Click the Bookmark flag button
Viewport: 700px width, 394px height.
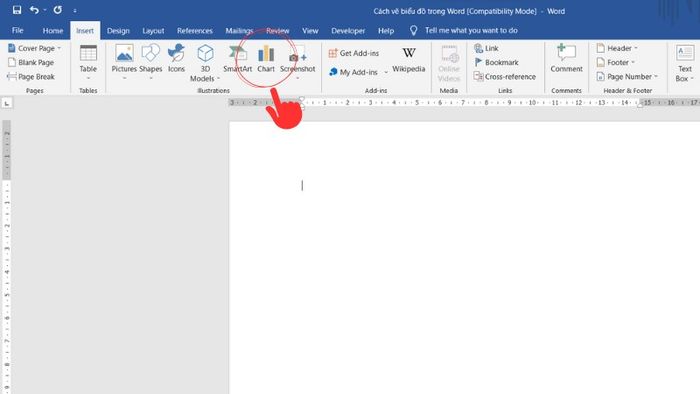click(x=496, y=62)
